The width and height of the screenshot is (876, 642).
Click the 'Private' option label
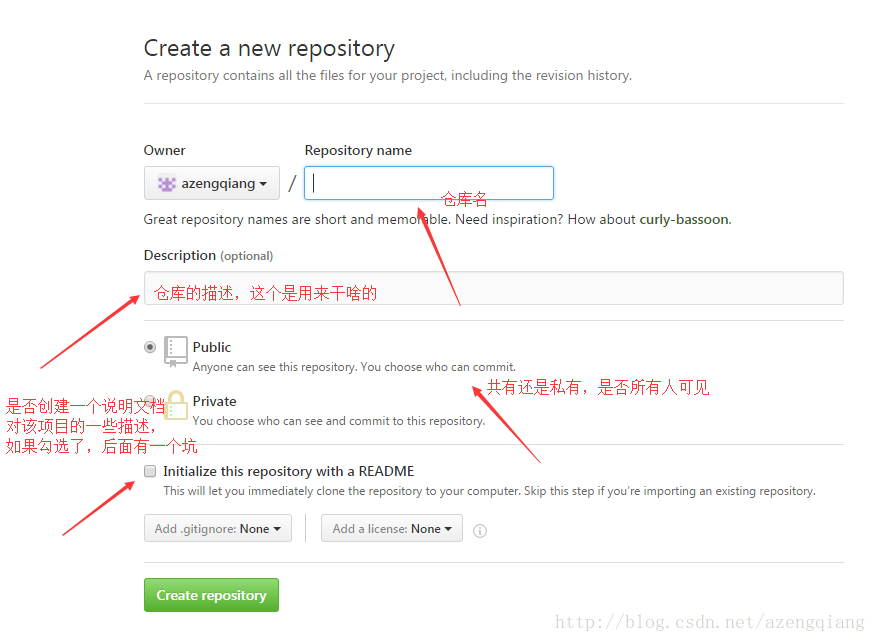215,401
